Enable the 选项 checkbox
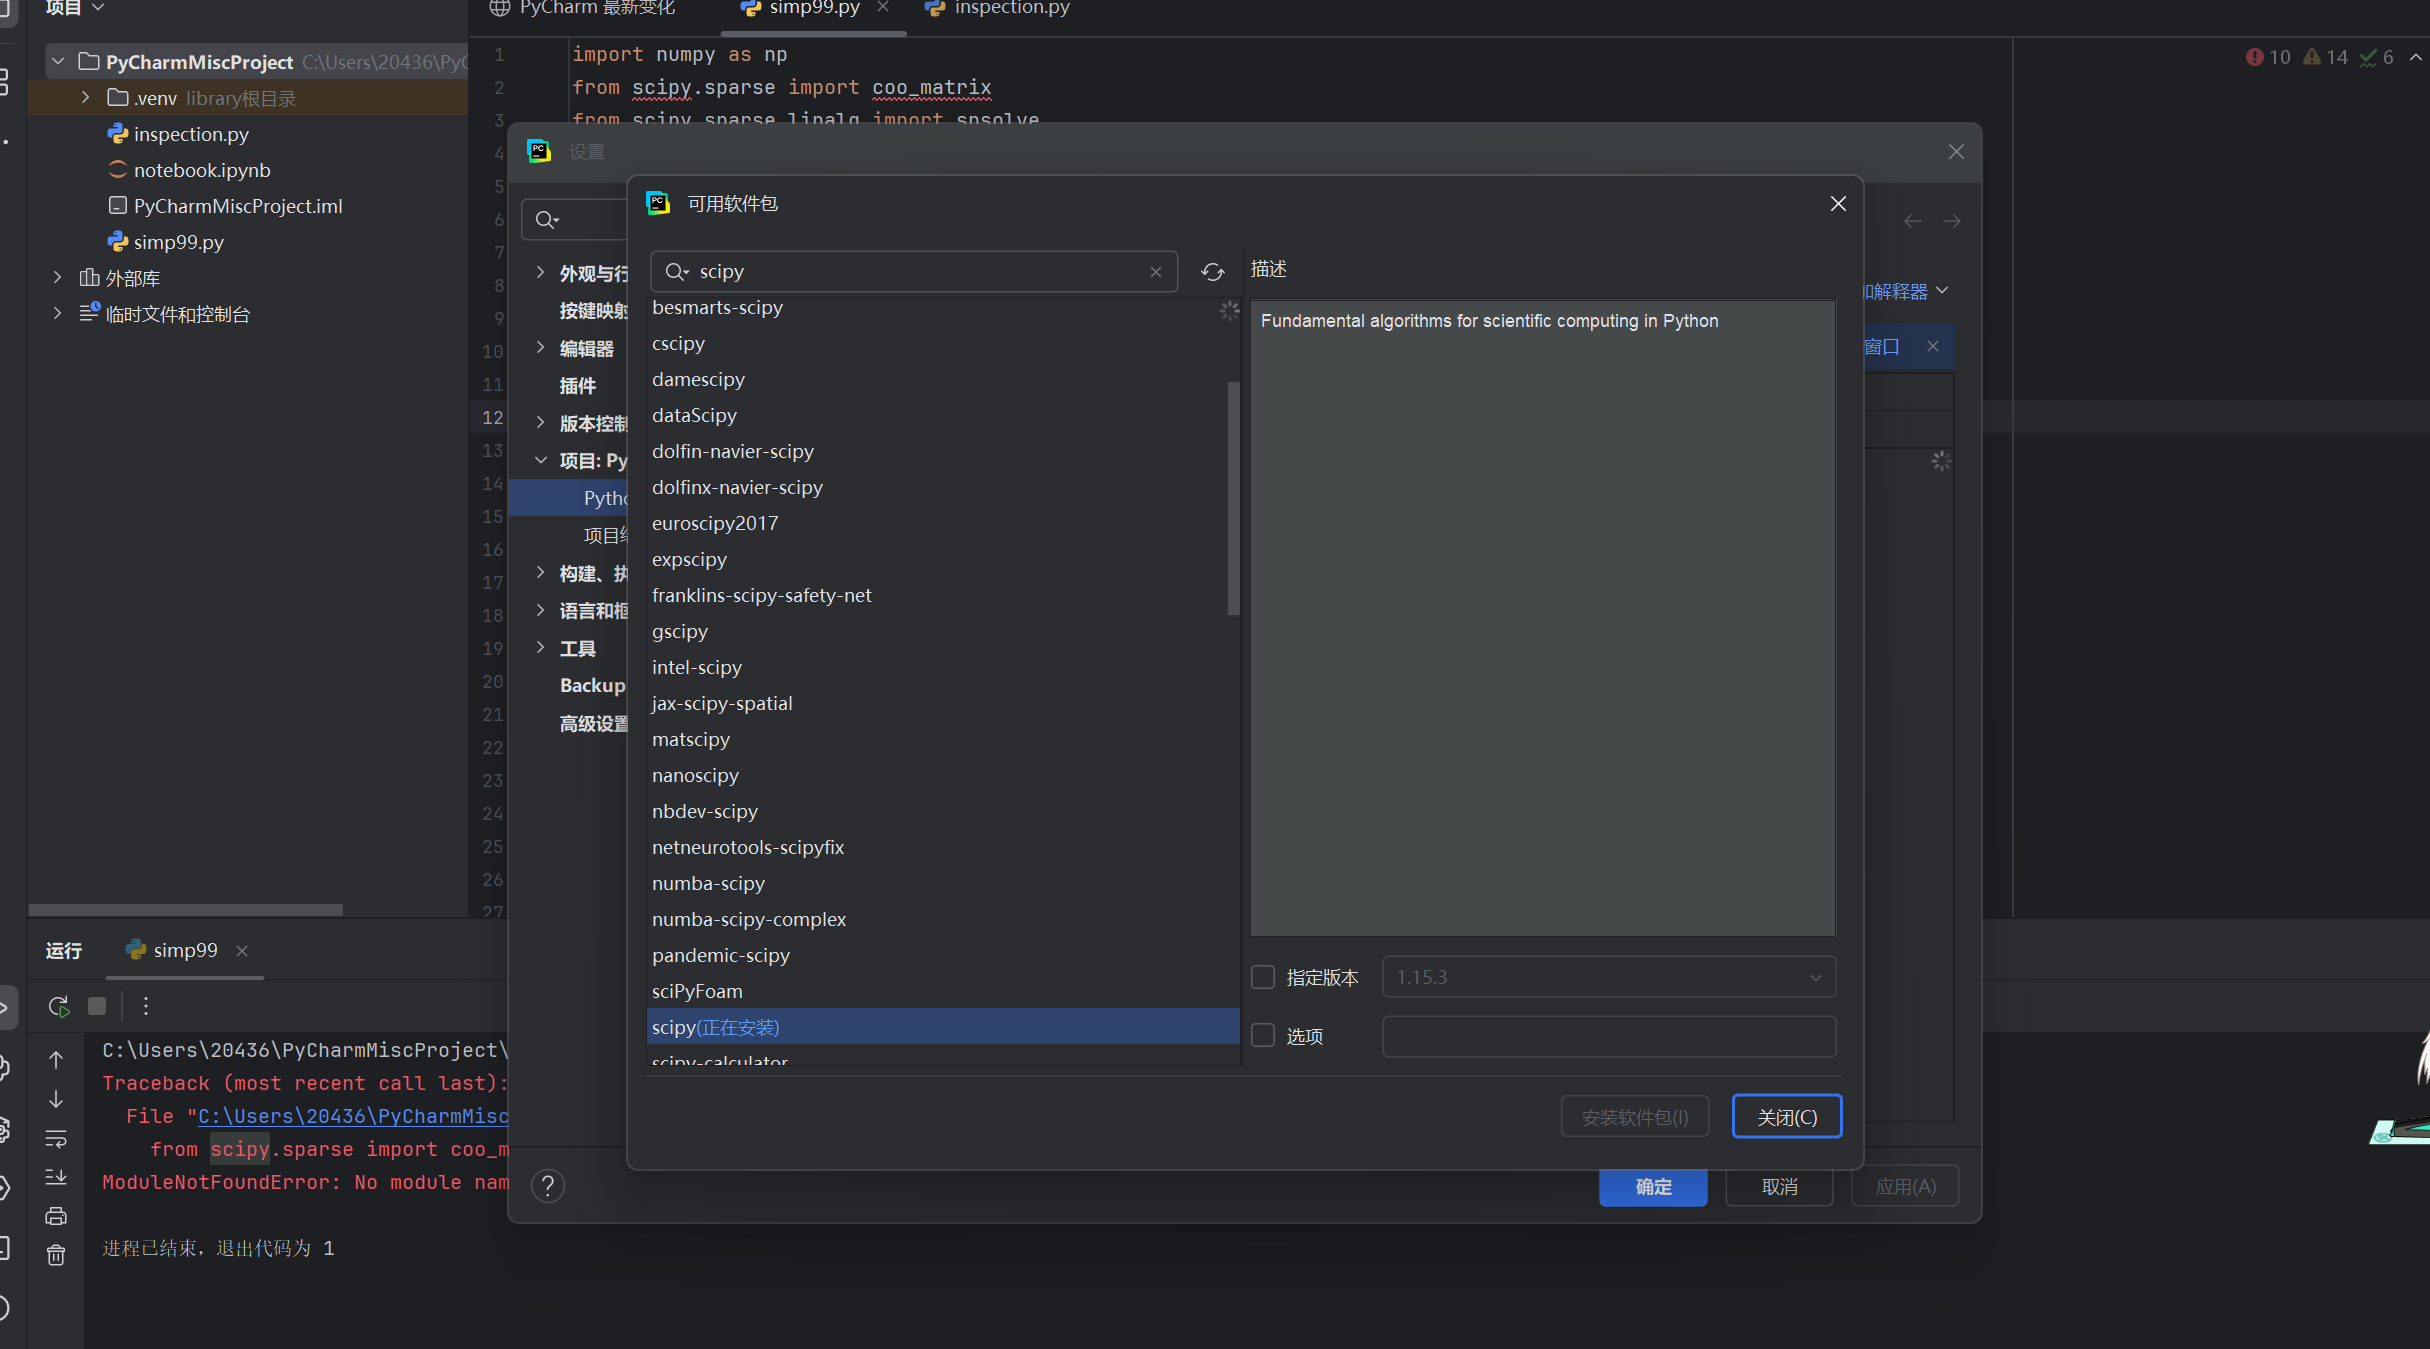 pos(1262,1036)
